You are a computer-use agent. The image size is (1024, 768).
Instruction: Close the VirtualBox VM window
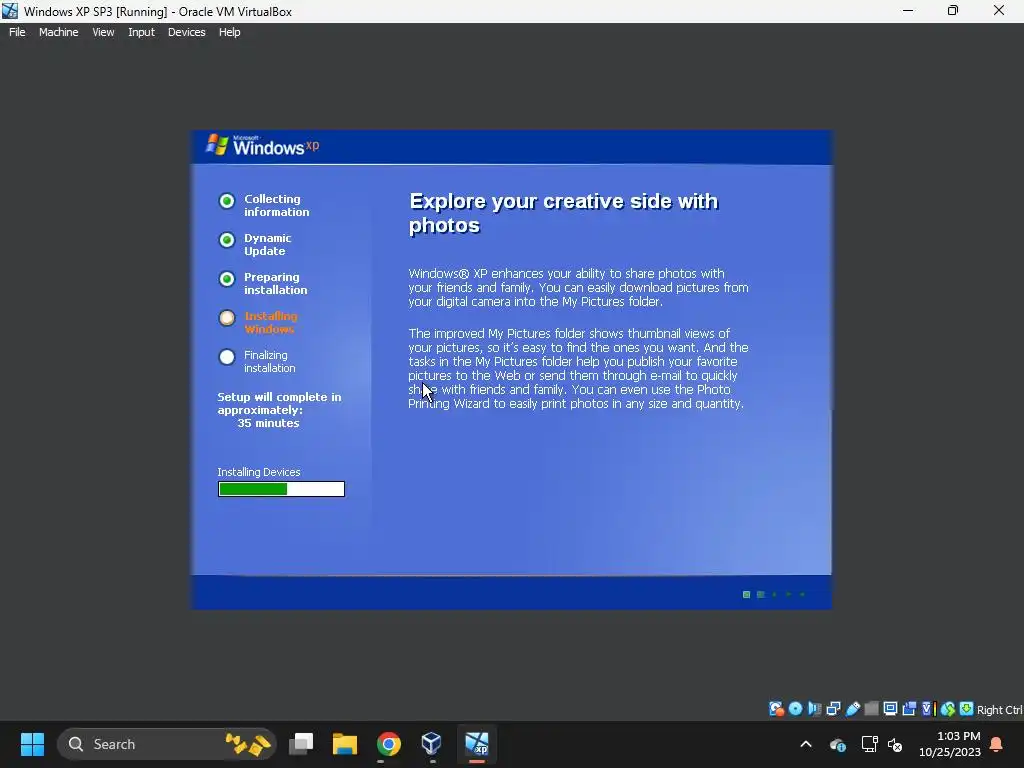coord(999,11)
